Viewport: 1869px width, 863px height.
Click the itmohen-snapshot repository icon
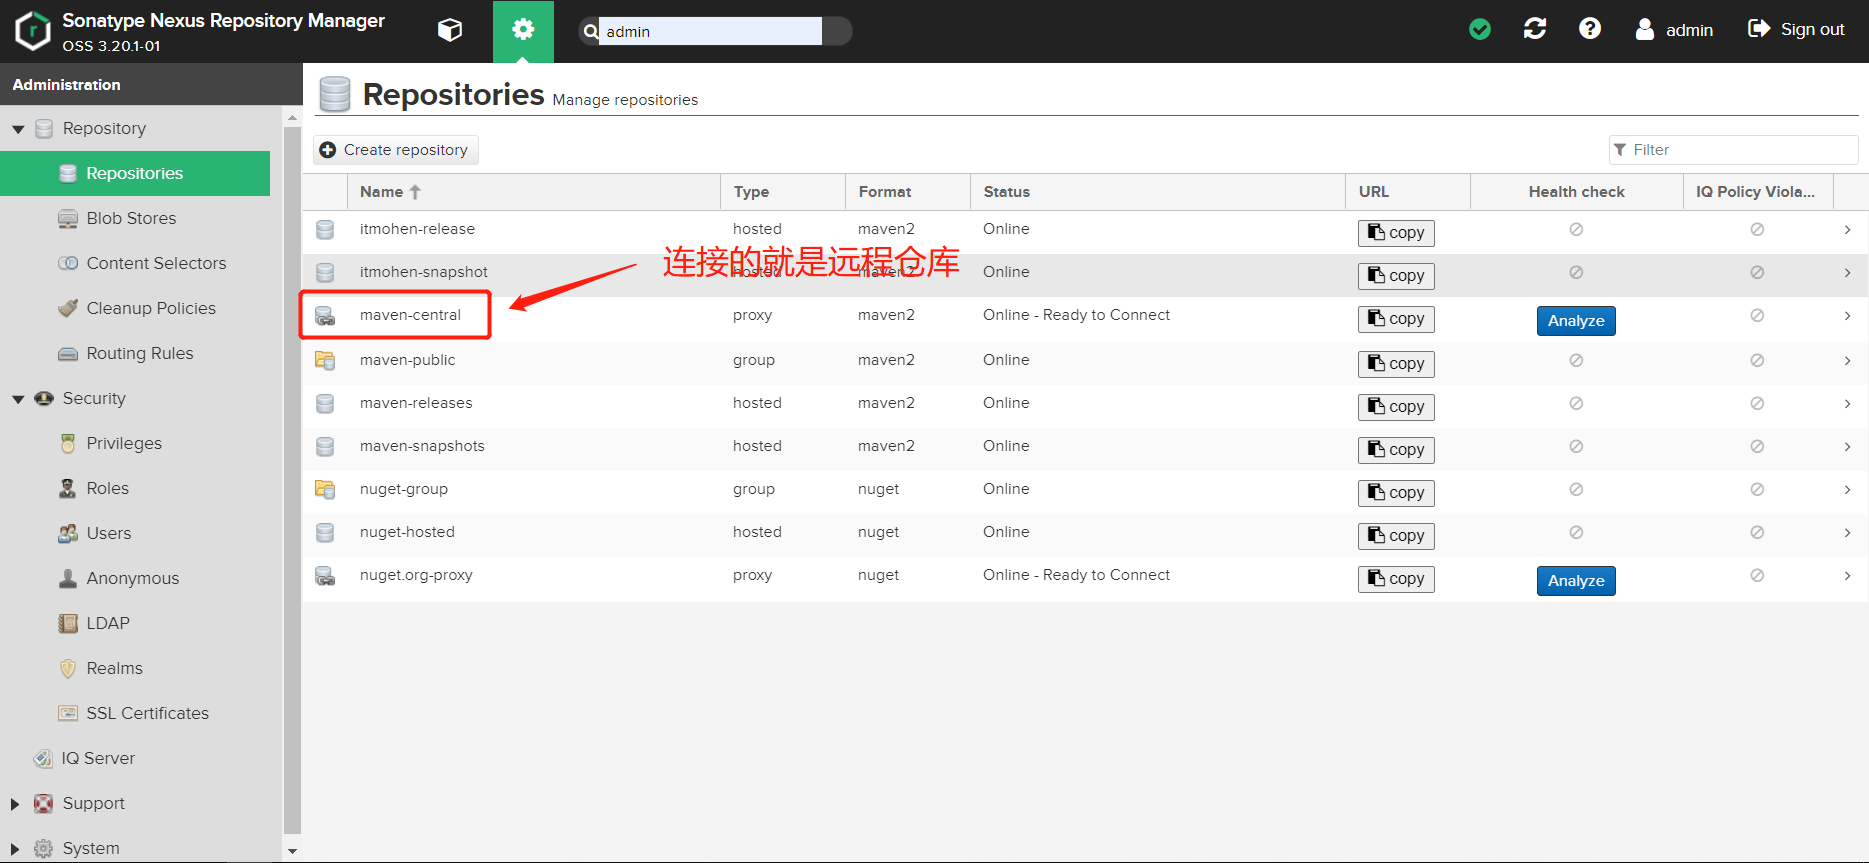[x=325, y=272]
